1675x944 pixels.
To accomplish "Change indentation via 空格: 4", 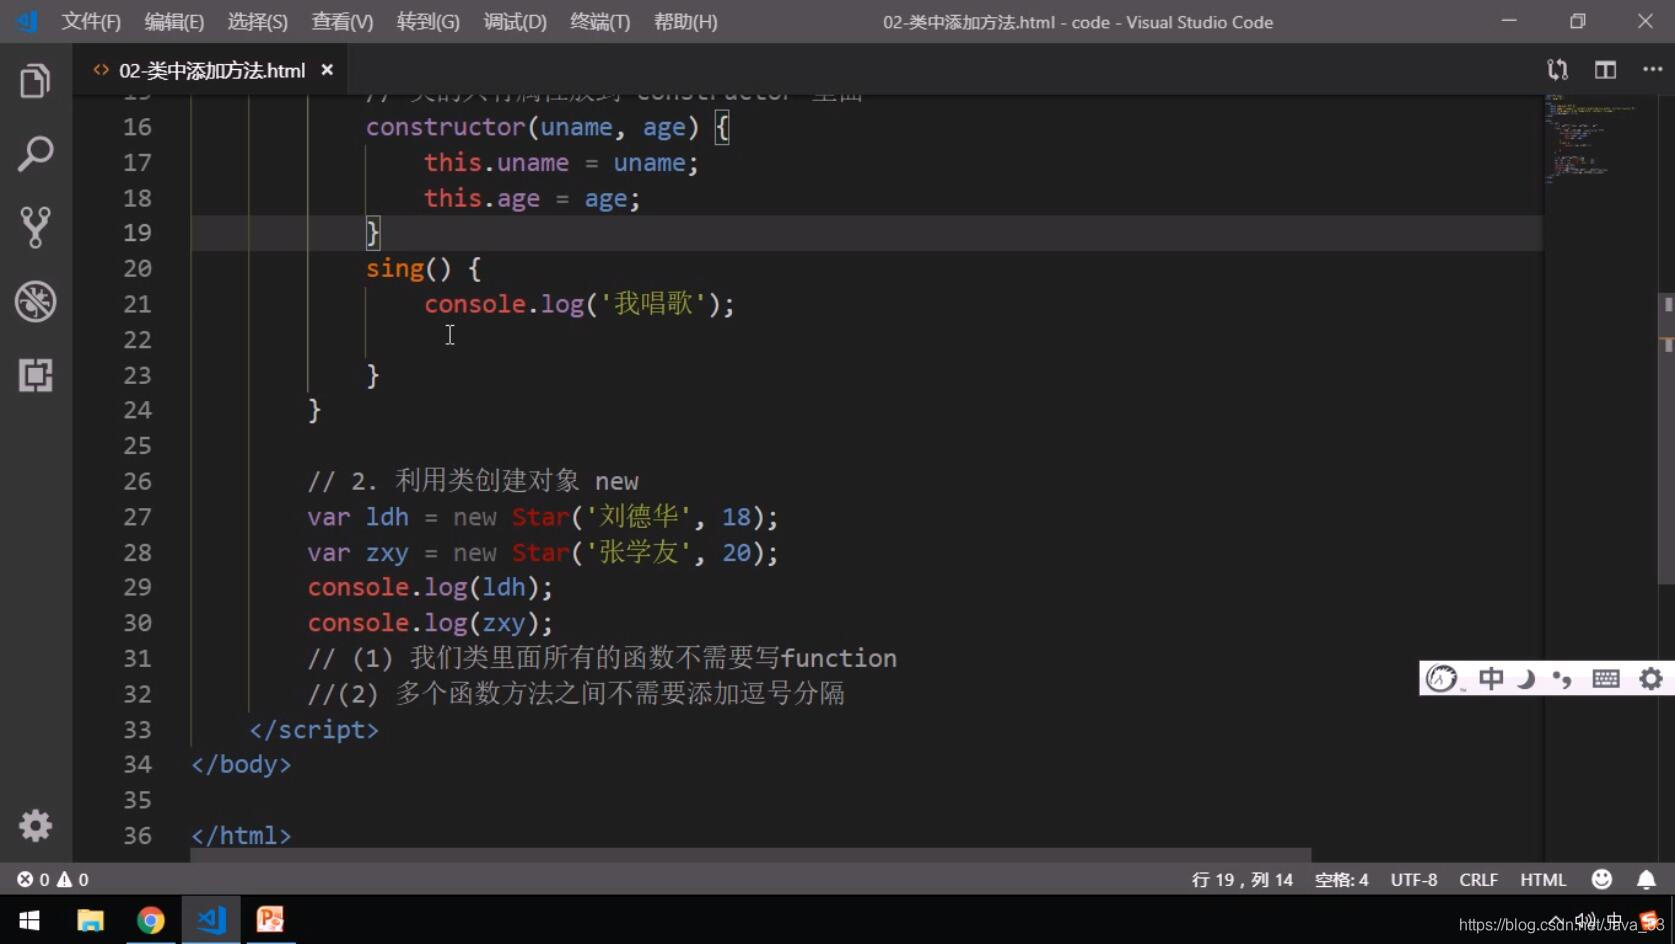I will tap(1341, 879).
